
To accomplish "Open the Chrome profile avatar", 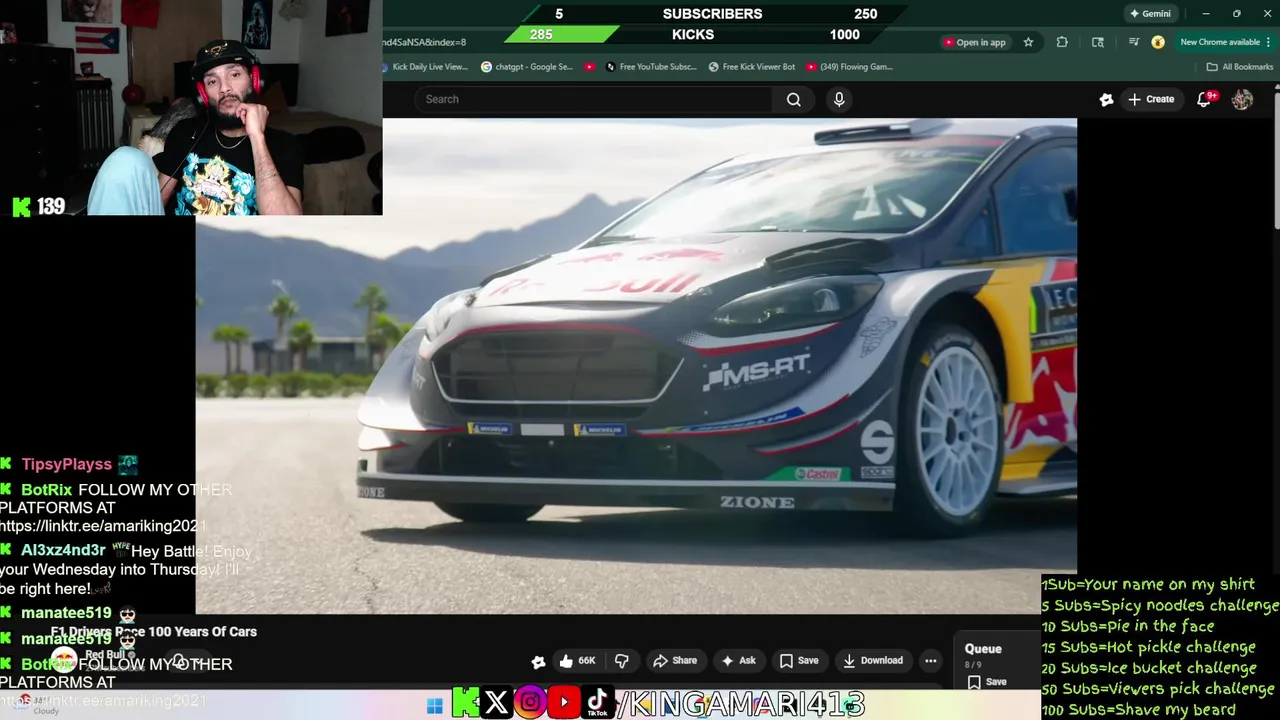I will (x=1158, y=42).
